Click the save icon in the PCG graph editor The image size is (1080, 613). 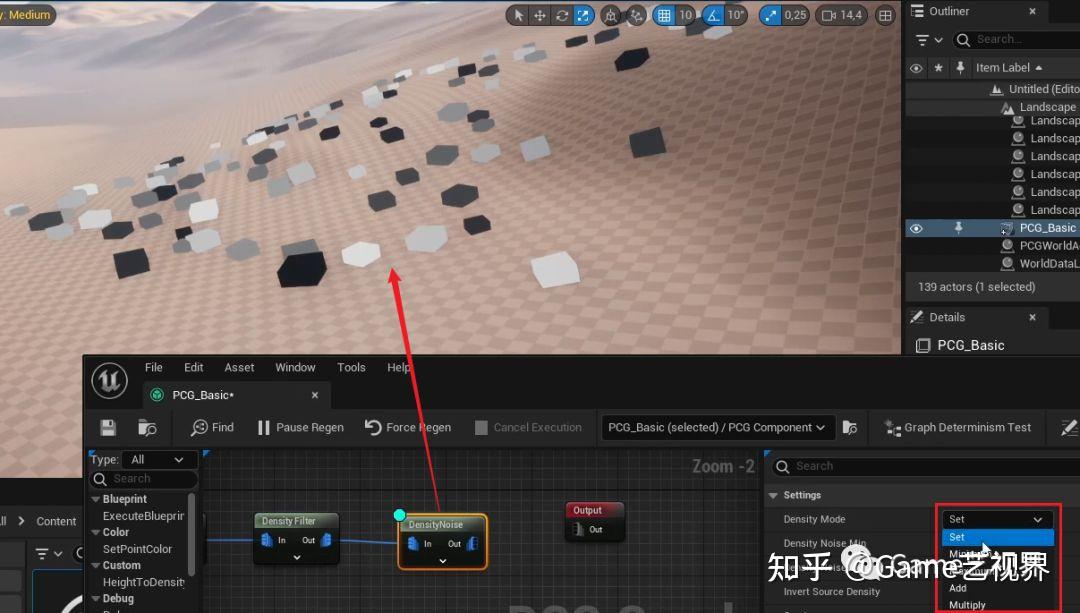[107, 427]
